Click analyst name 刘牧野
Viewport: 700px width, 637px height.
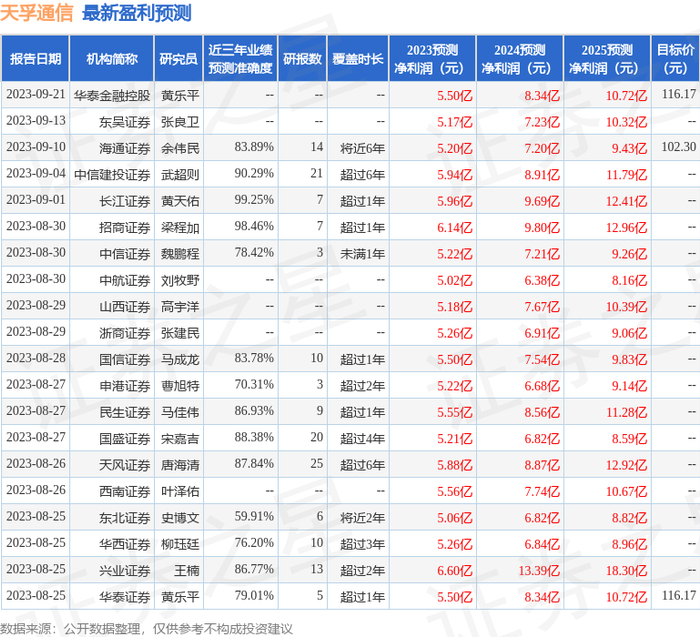pos(180,280)
